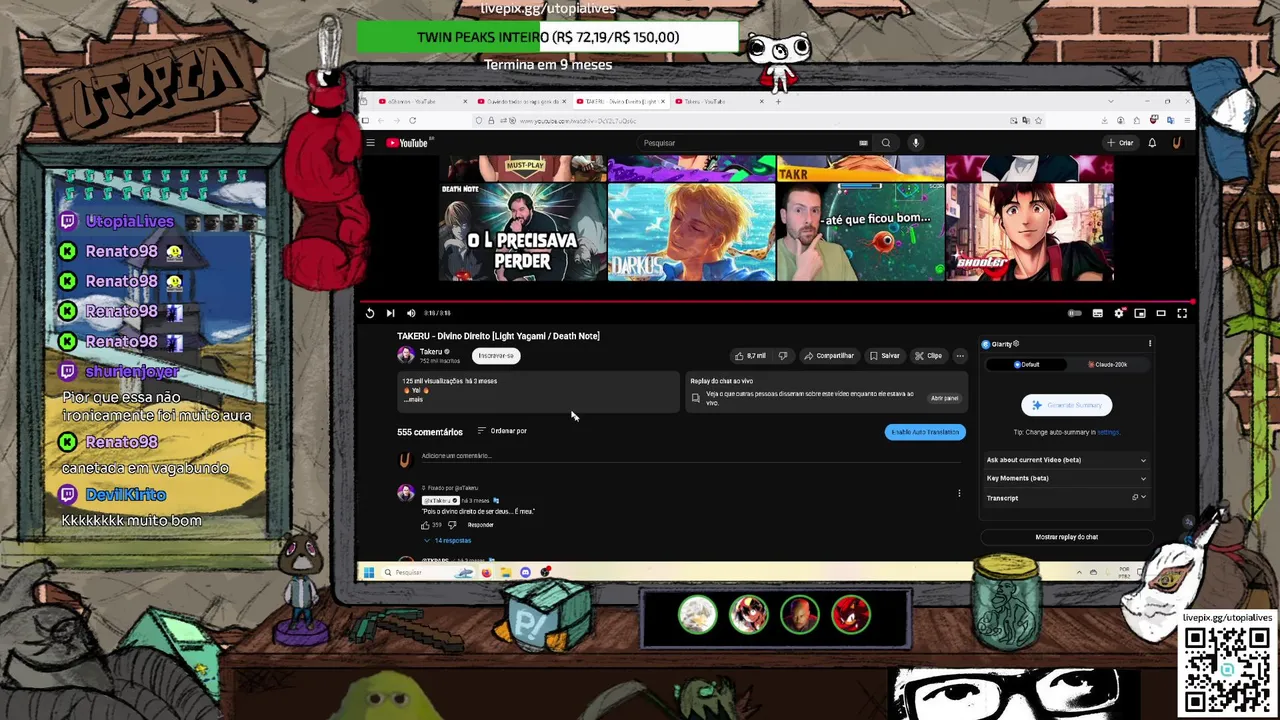
Task: Copy transcript with the icon beside Transcript
Action: pos(1135,497)
